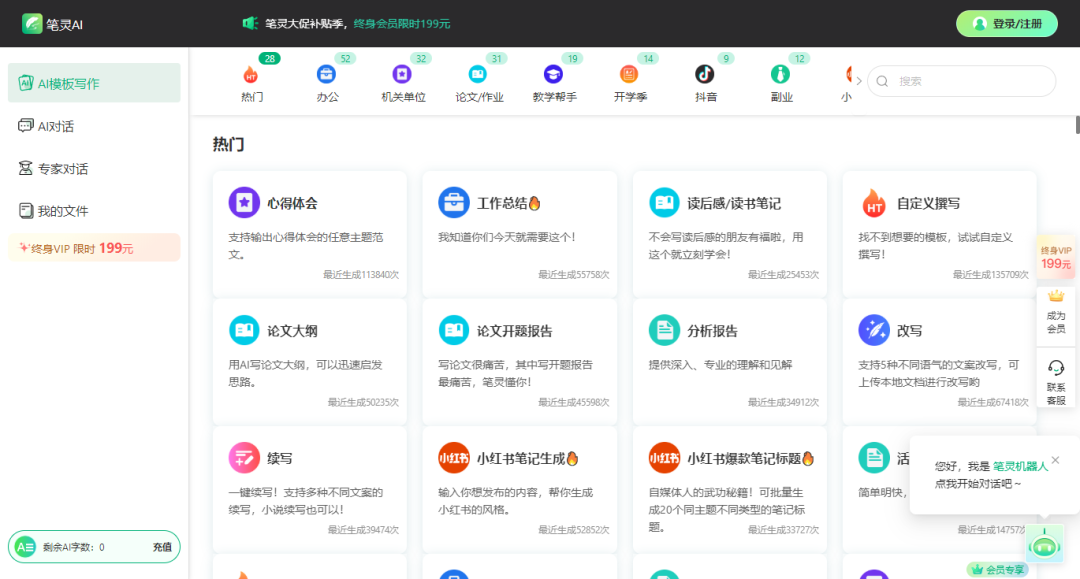The width and height of the screenshot is (1080, 579).
Task: Select the 教学帮手 graduation cap icon
Action: (553, 74)
